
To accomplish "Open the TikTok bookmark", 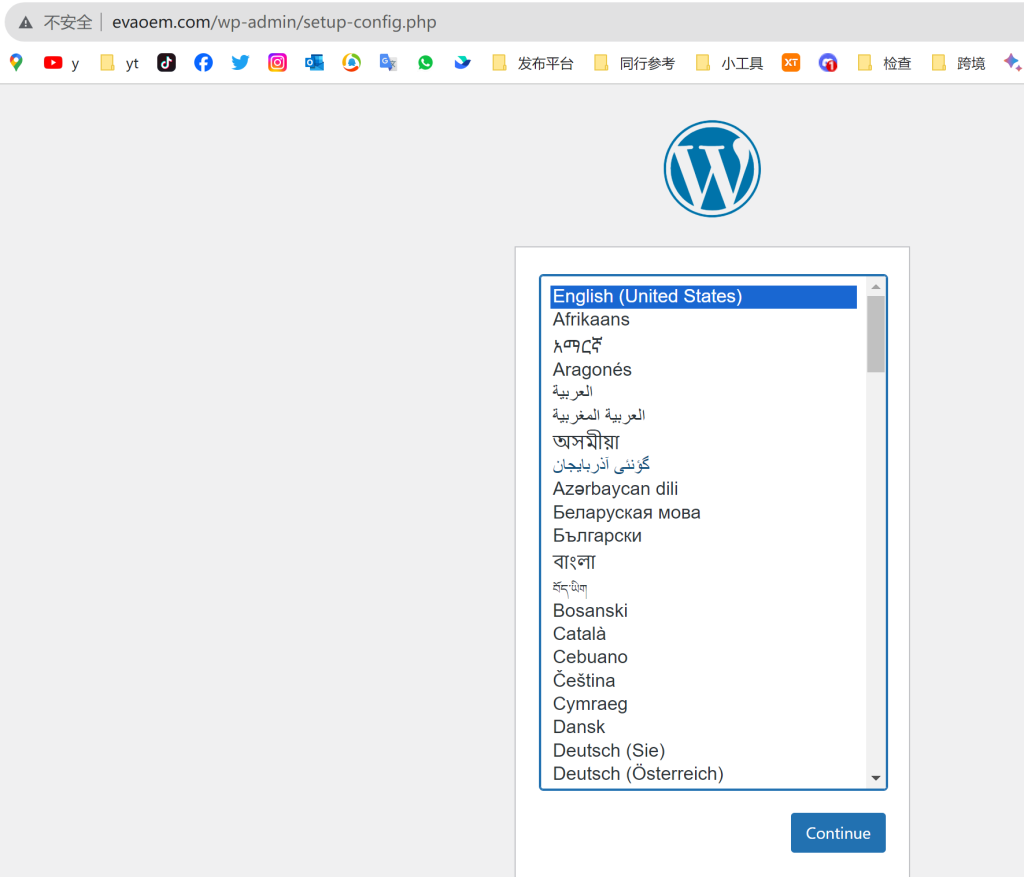I will tap(167, 63).
